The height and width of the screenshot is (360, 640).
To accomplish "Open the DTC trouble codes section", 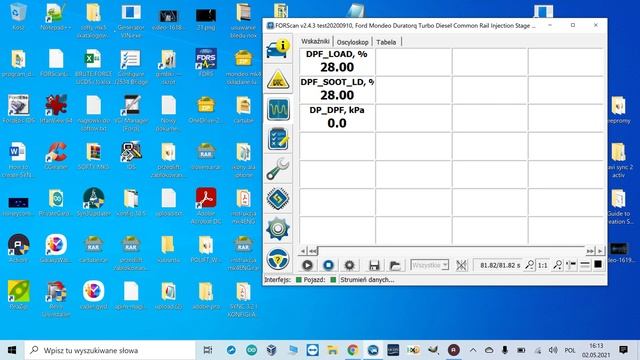I will tap(278, 80).
